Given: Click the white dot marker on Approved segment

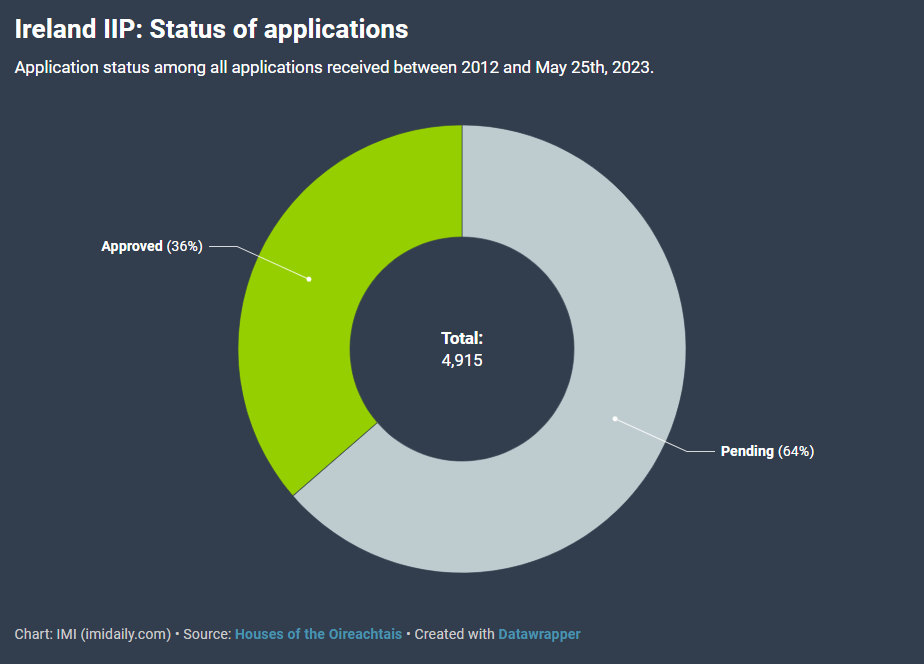Looking at the screenshot, I should [x=309, y=279].
